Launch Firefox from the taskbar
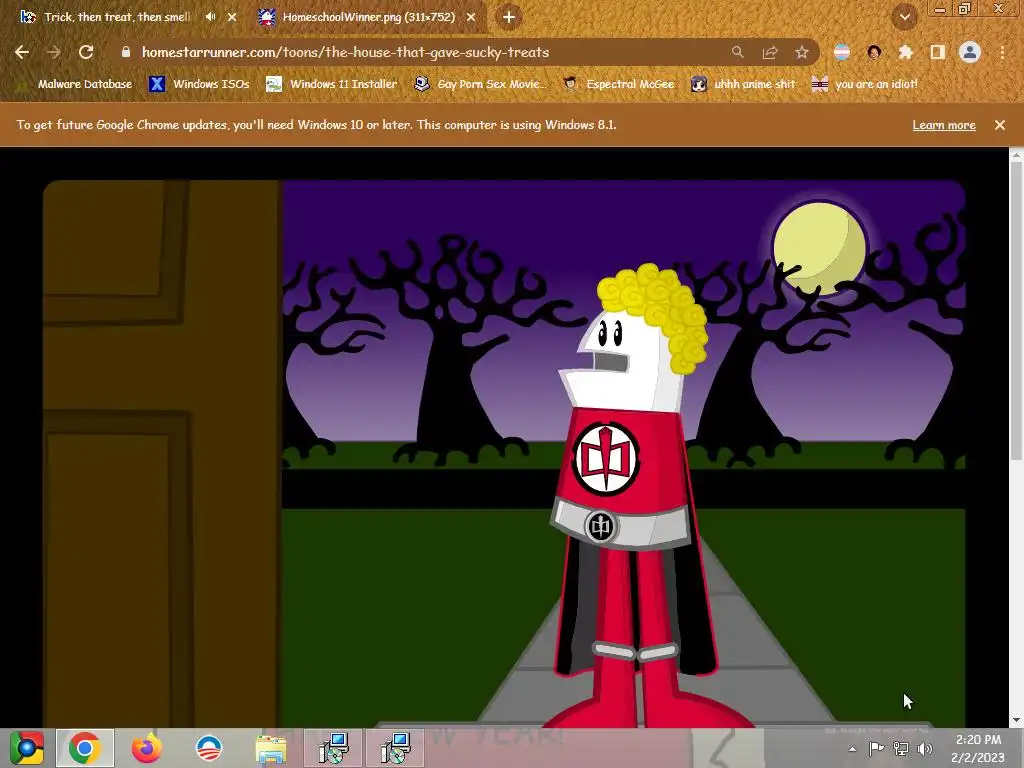 click(146, 748)
